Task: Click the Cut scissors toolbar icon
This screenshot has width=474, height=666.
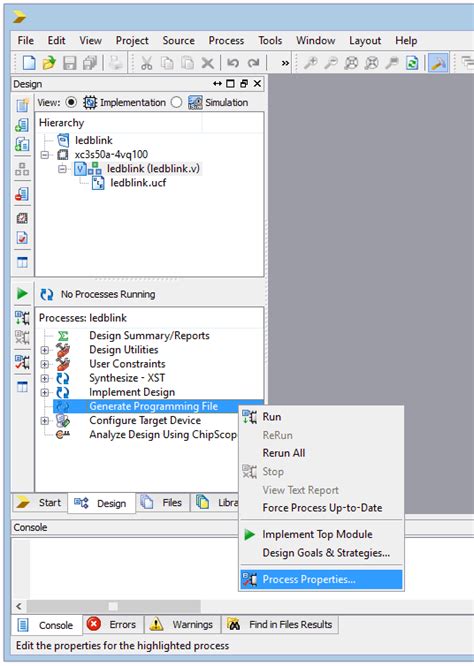Action: 147,63
